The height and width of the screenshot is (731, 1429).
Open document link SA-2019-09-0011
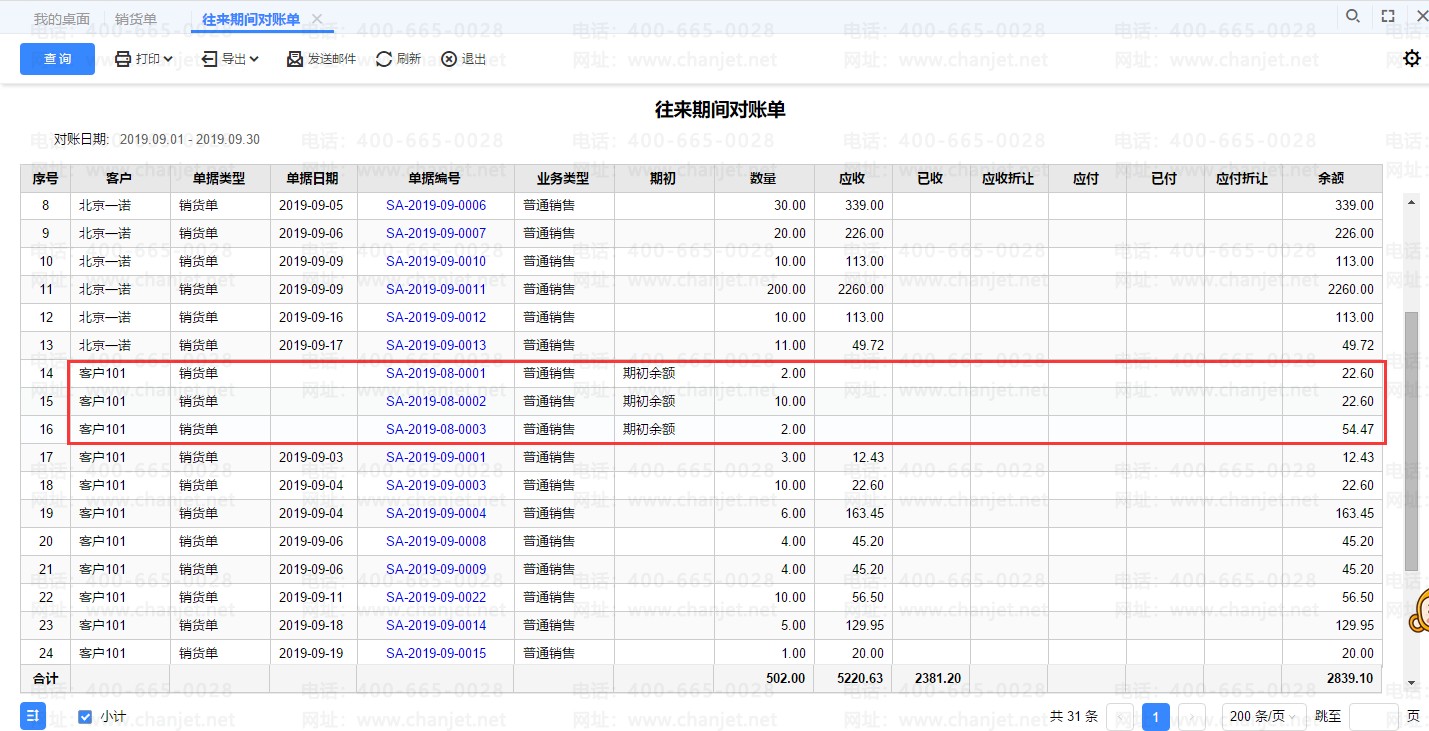coord(436,290)
